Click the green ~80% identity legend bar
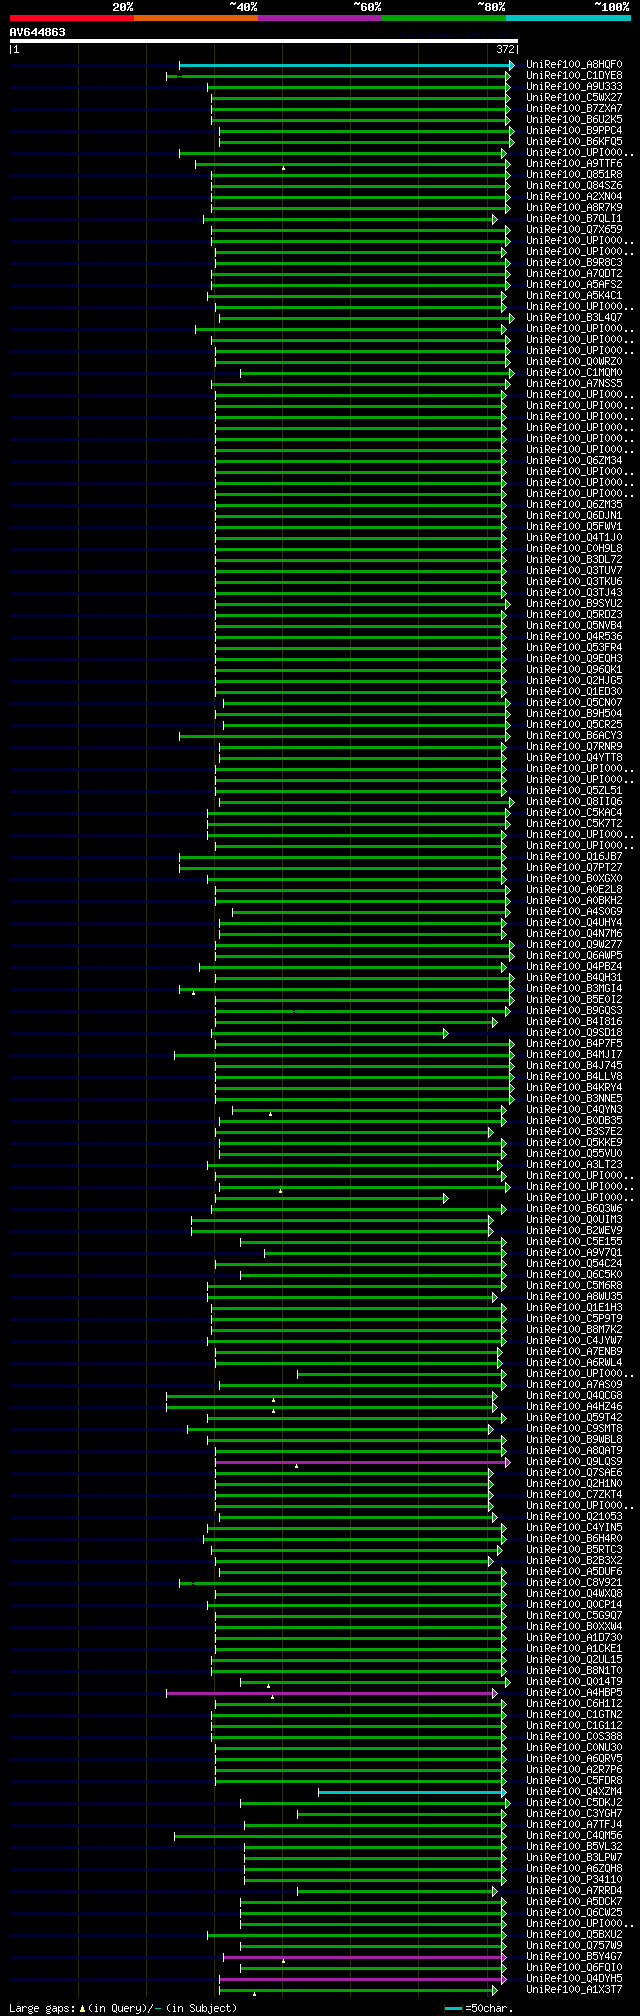 click(x=443, y=18)
